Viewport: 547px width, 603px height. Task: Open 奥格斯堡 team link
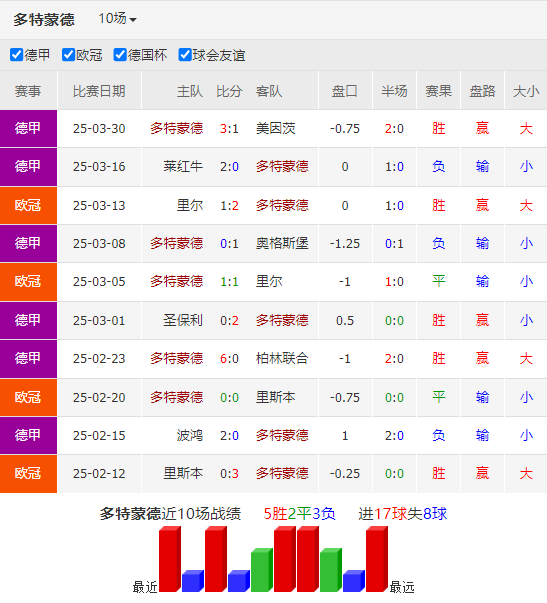(x=282, y=243)
